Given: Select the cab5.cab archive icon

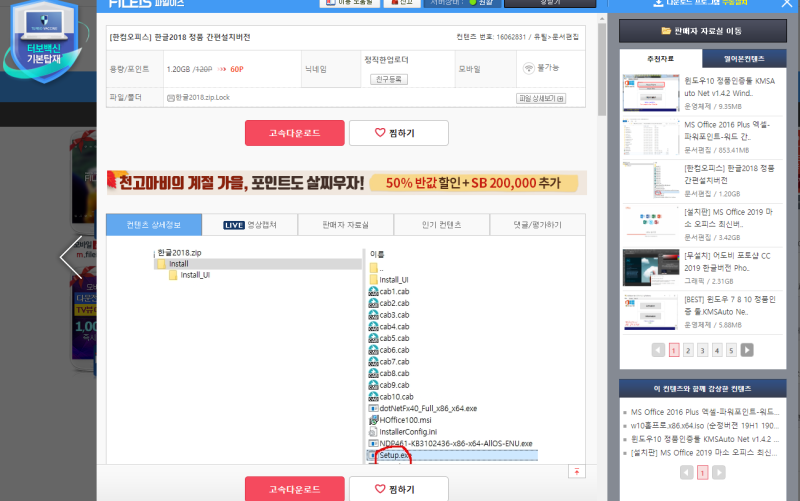Looking at the screenshot, I should (373, 338).
